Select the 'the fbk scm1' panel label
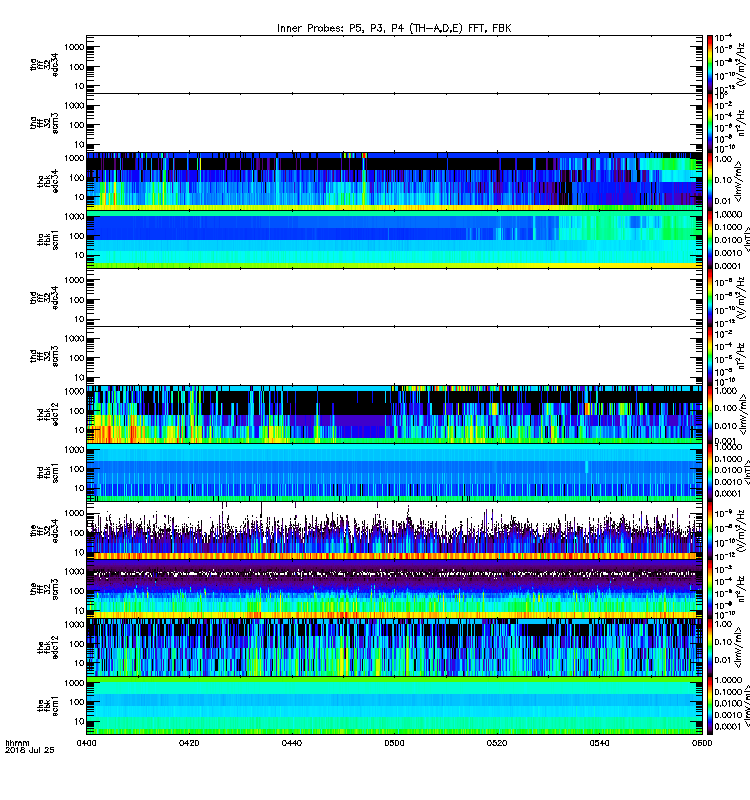 [48, 706]
